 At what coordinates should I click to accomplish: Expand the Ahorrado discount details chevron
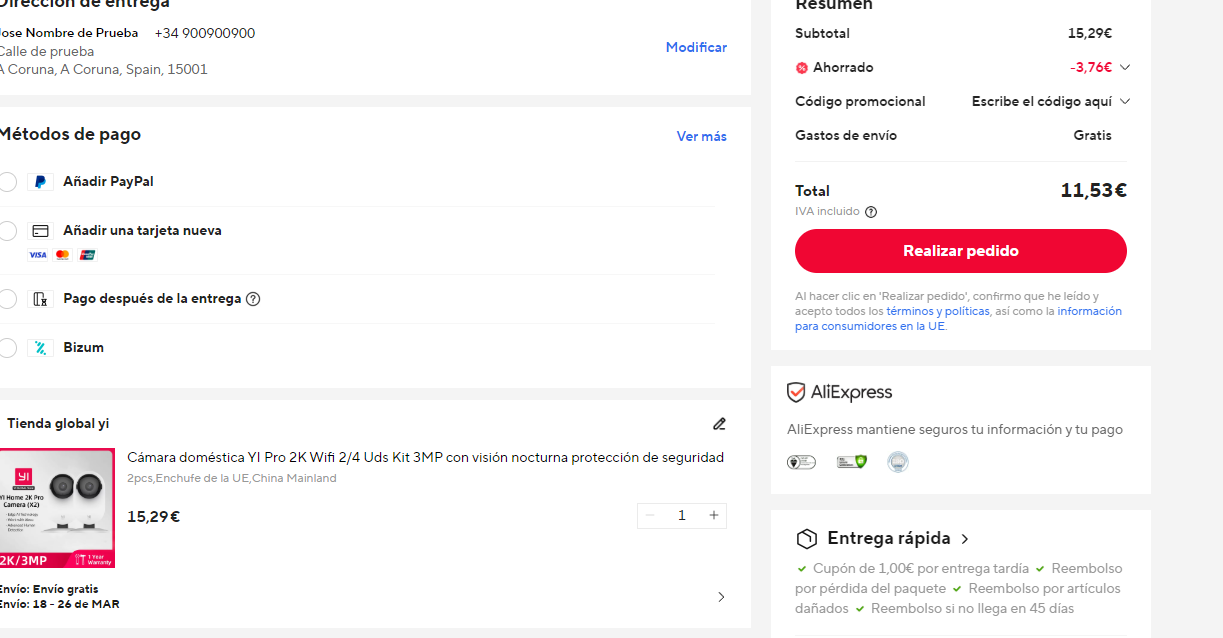tap(1125, 67)
